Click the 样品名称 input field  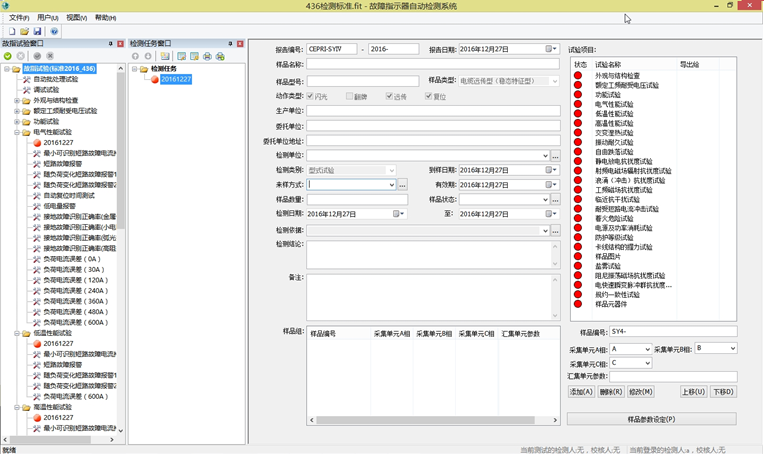pyautogui.click(x=432, y=65)
